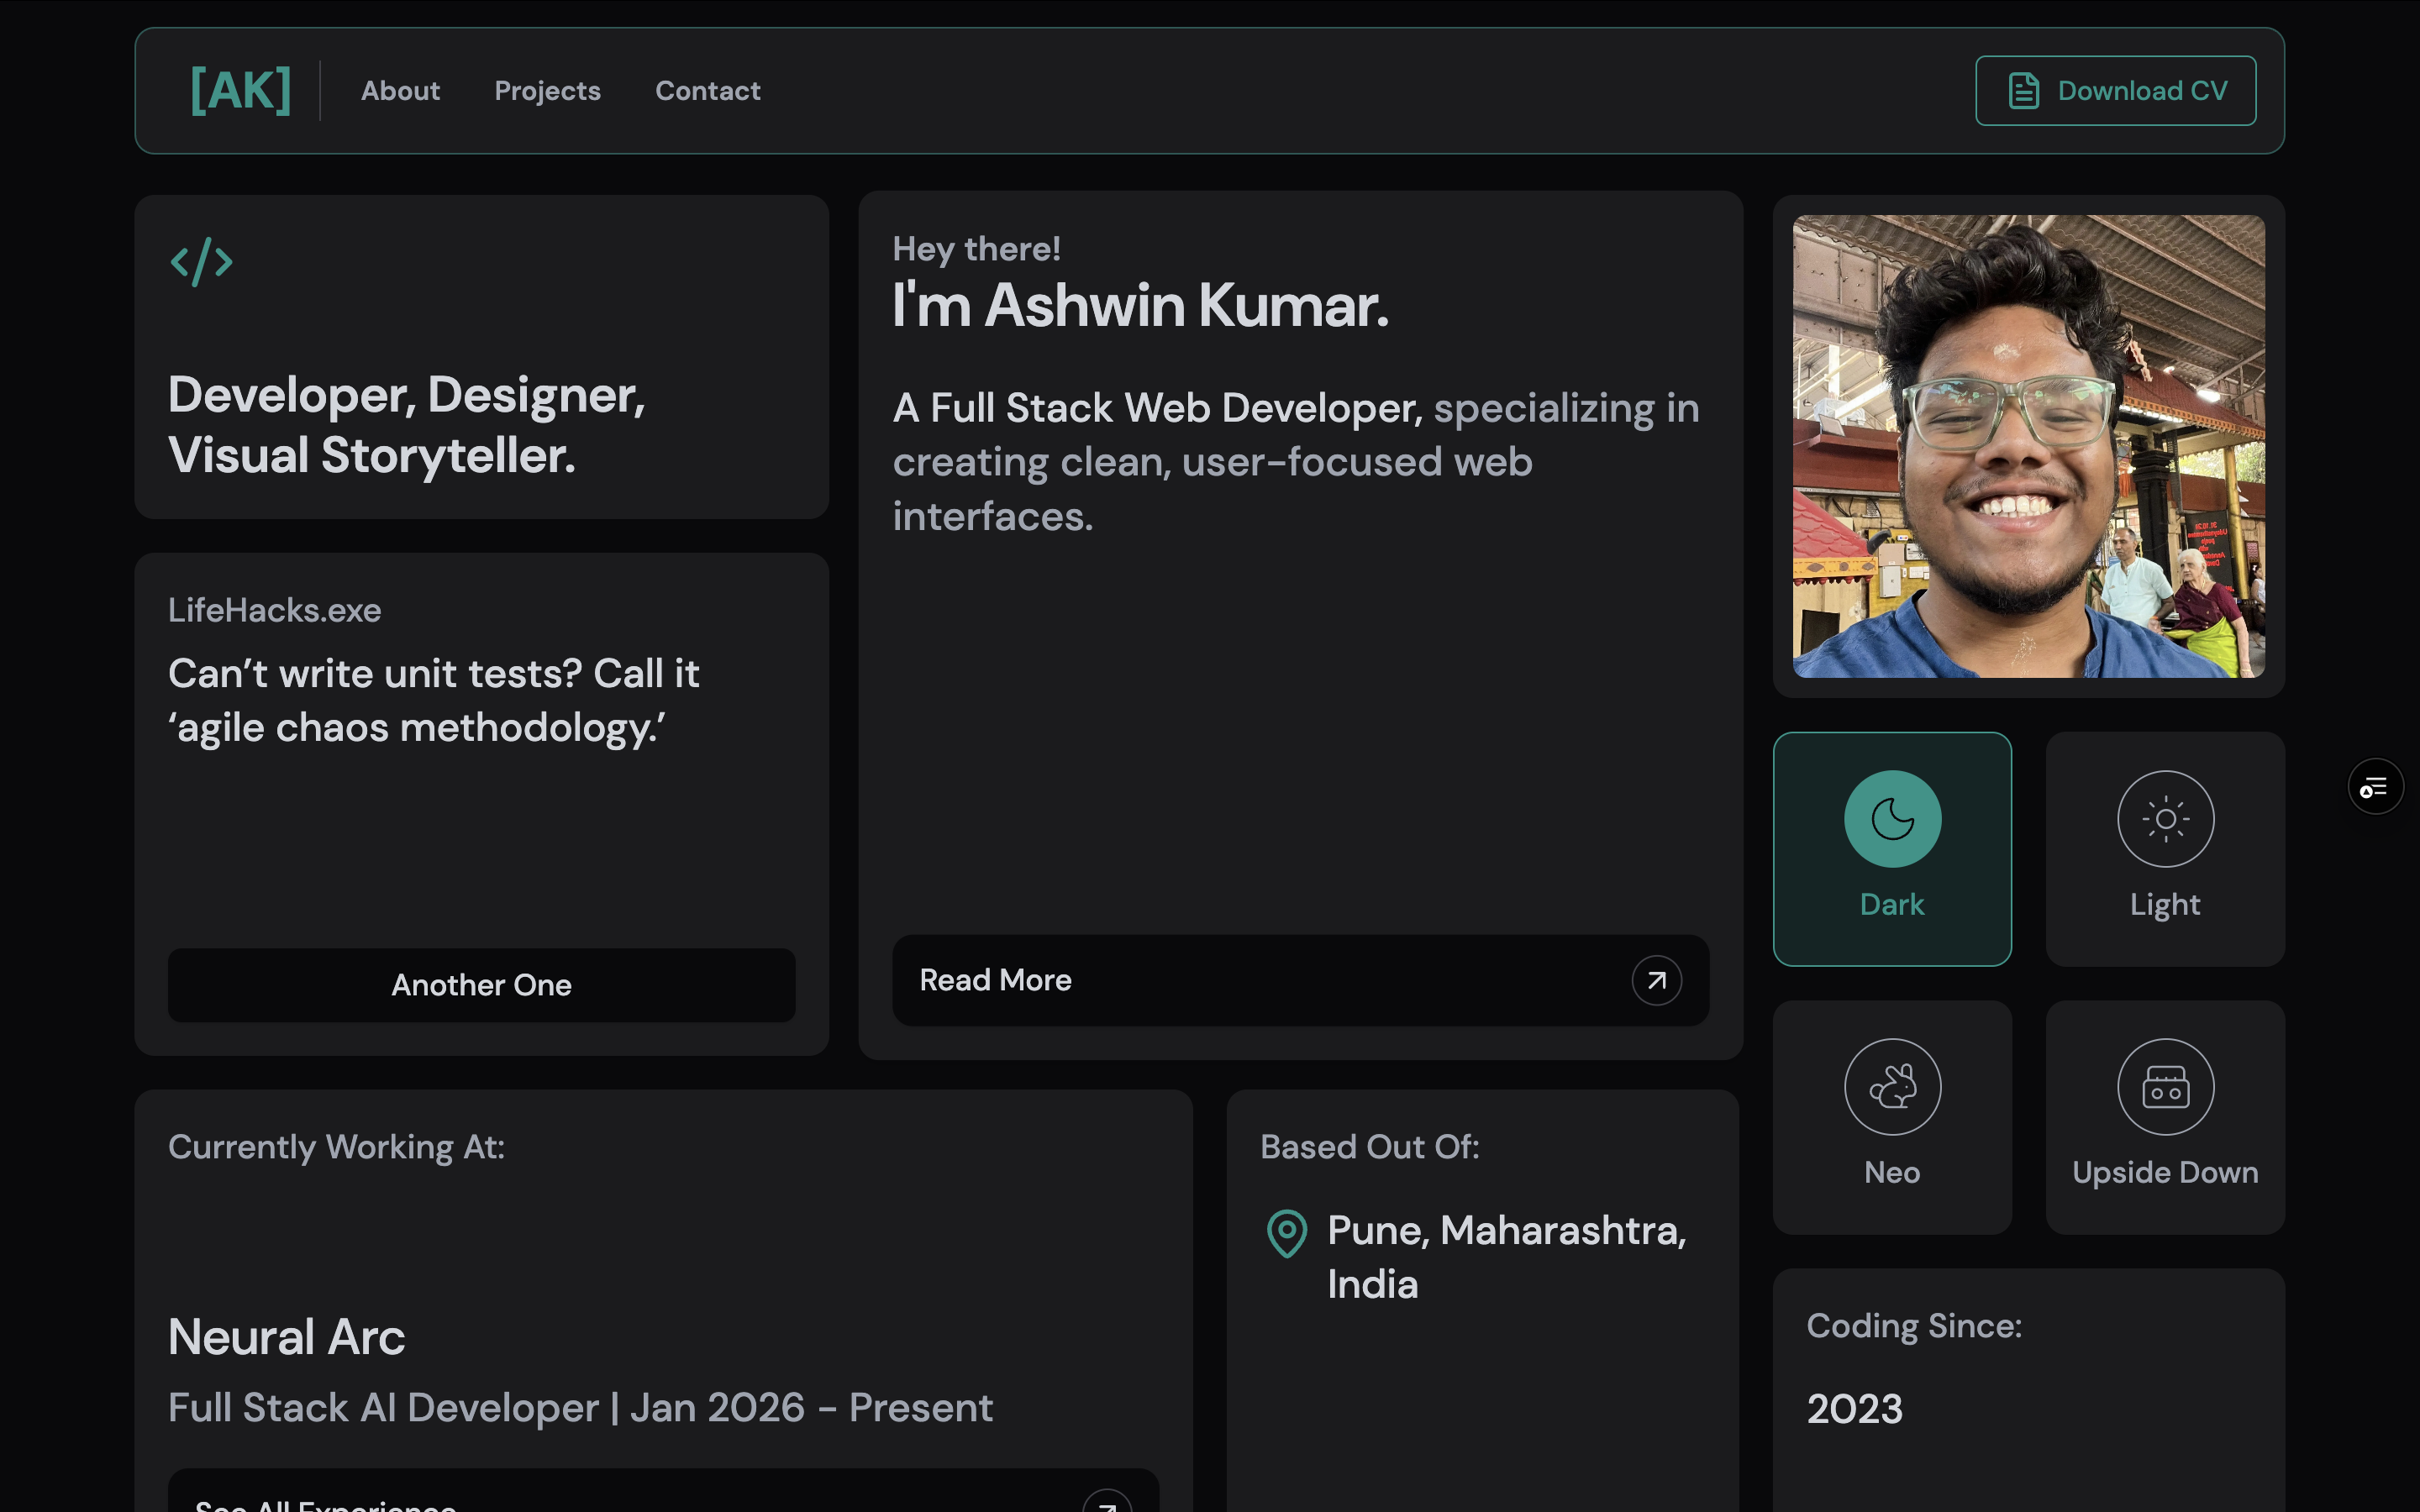Click the [AK] logo

[x=240, y=91]
